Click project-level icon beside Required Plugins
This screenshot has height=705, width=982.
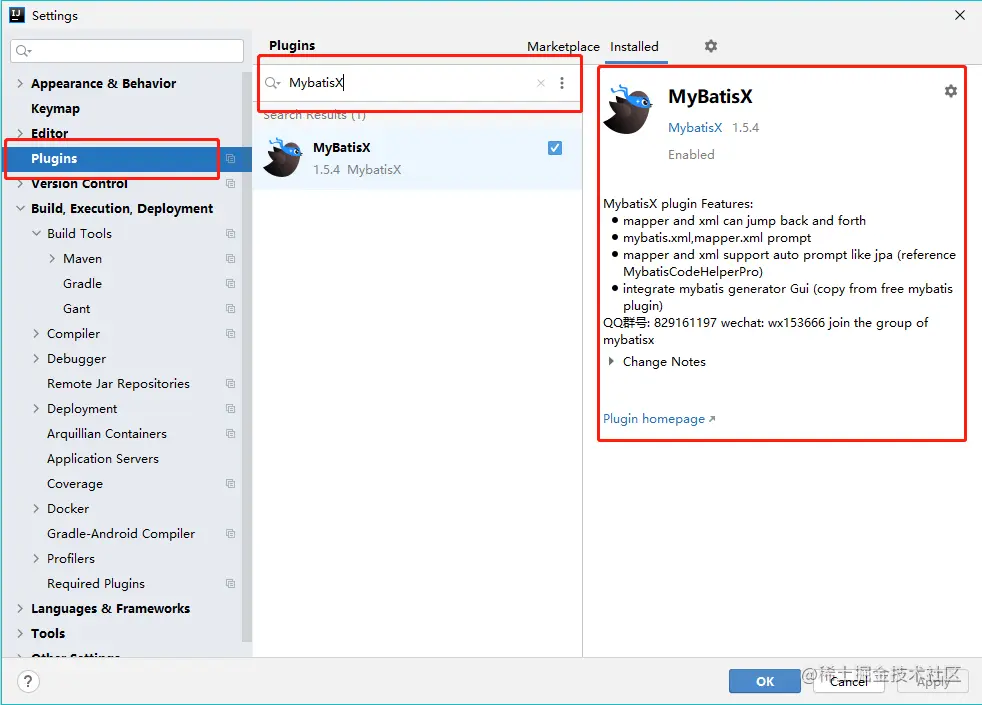tap(230, 584)
